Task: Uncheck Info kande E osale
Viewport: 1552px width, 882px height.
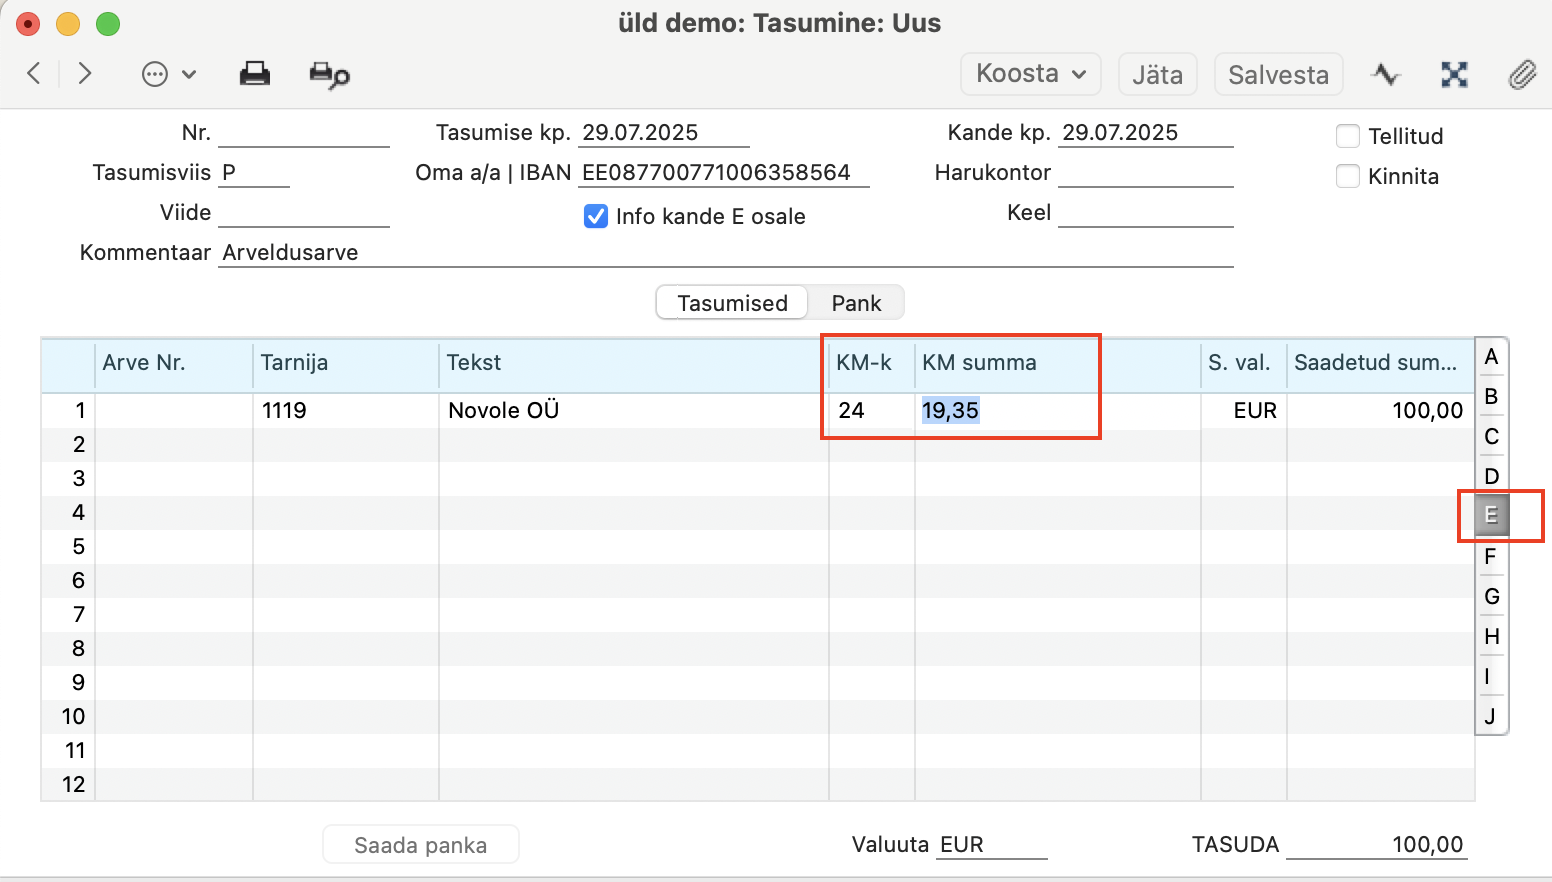Action: point(596,216)
